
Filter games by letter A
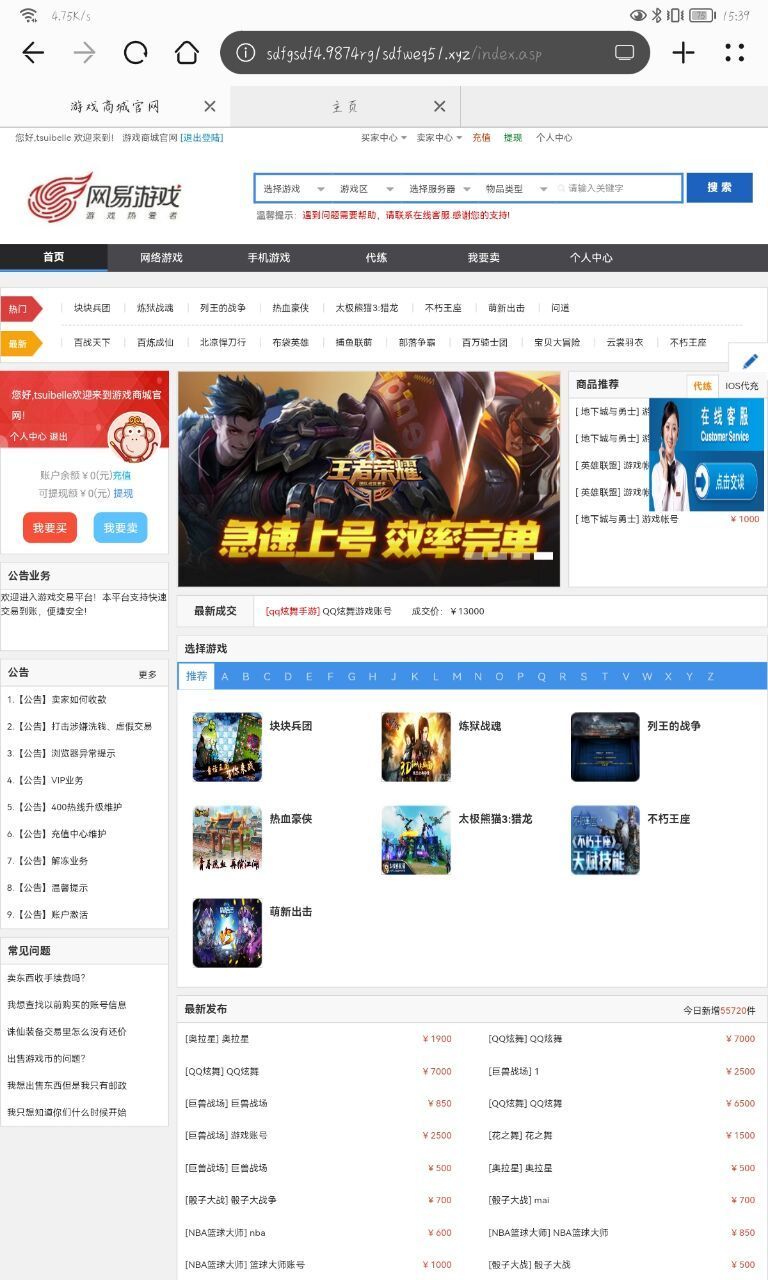click(x=225, y=677)
